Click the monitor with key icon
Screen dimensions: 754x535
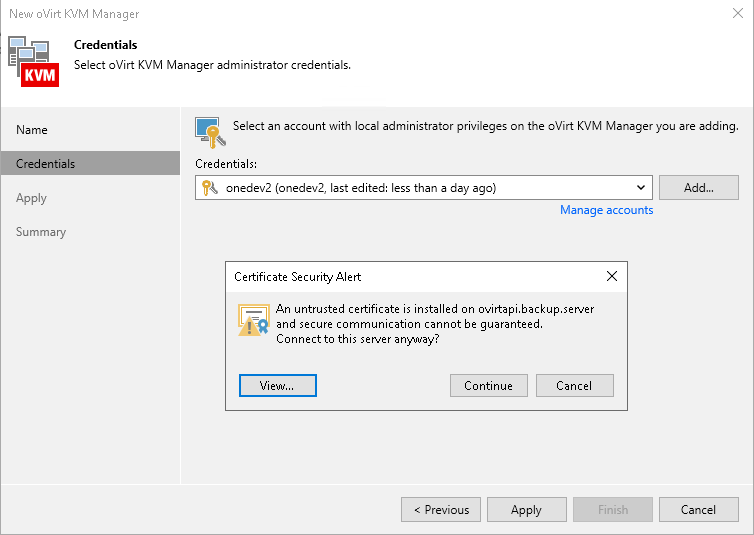tap(209, 131)
